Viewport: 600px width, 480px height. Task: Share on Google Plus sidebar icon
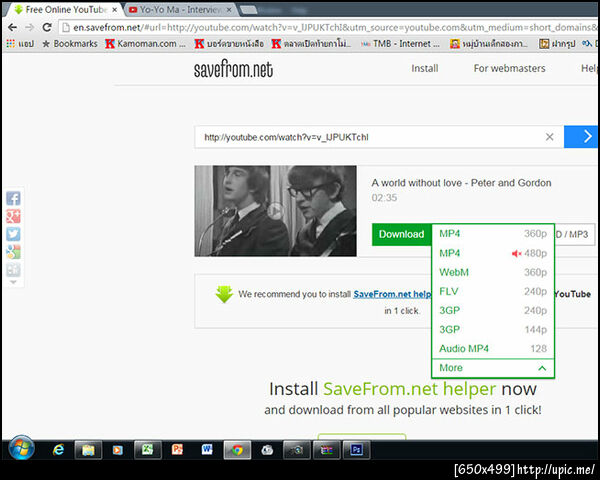click(x=13, y=216)
